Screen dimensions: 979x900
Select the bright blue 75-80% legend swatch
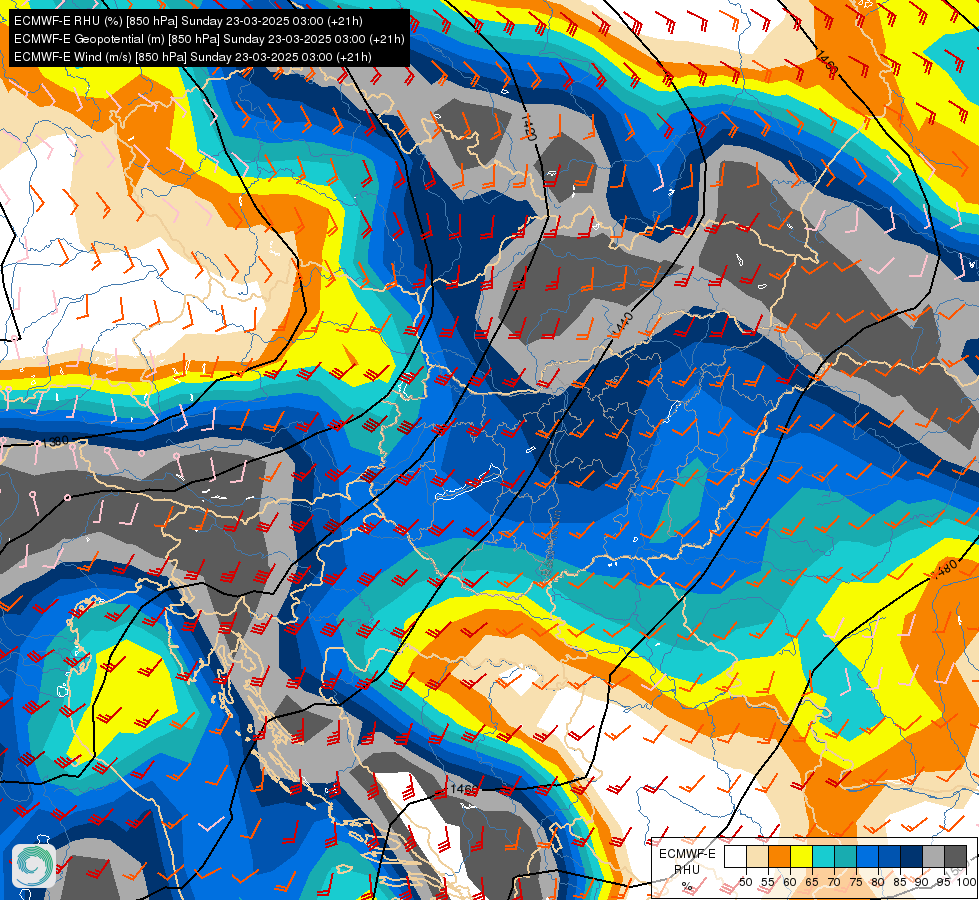click(867, 856)
